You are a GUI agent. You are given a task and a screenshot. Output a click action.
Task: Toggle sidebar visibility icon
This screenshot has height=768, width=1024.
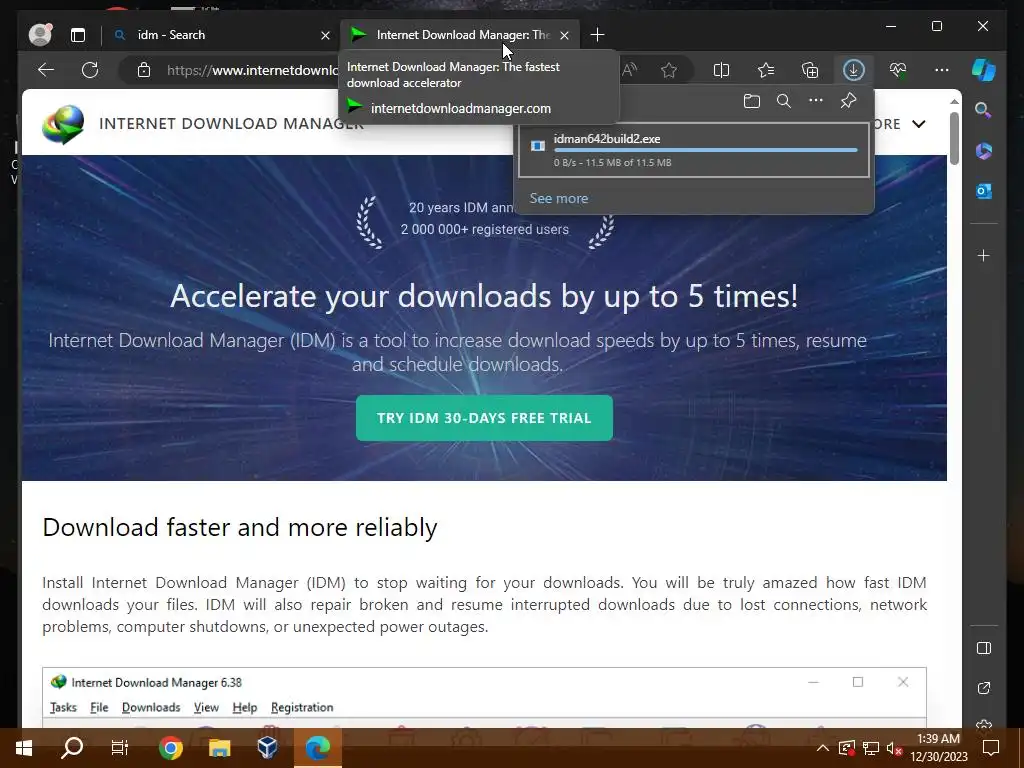[x=984, y=648]
